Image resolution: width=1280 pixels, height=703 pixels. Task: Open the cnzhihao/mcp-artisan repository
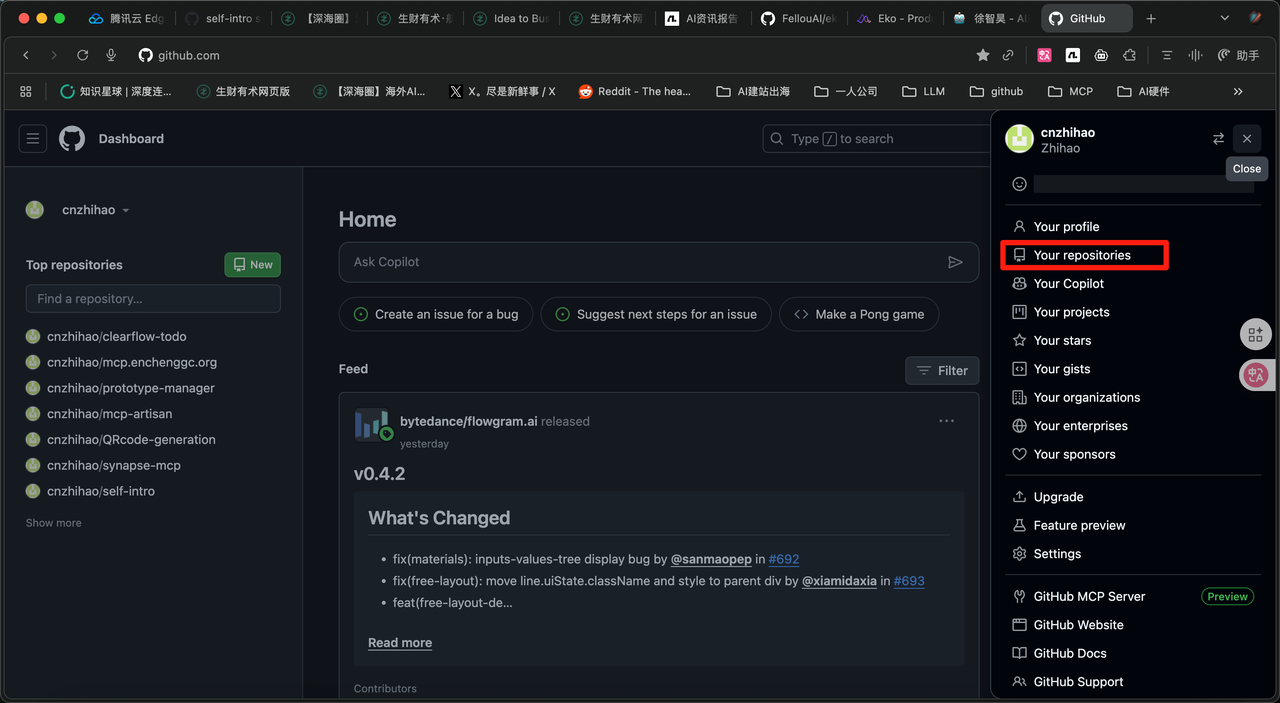[109, 414]
